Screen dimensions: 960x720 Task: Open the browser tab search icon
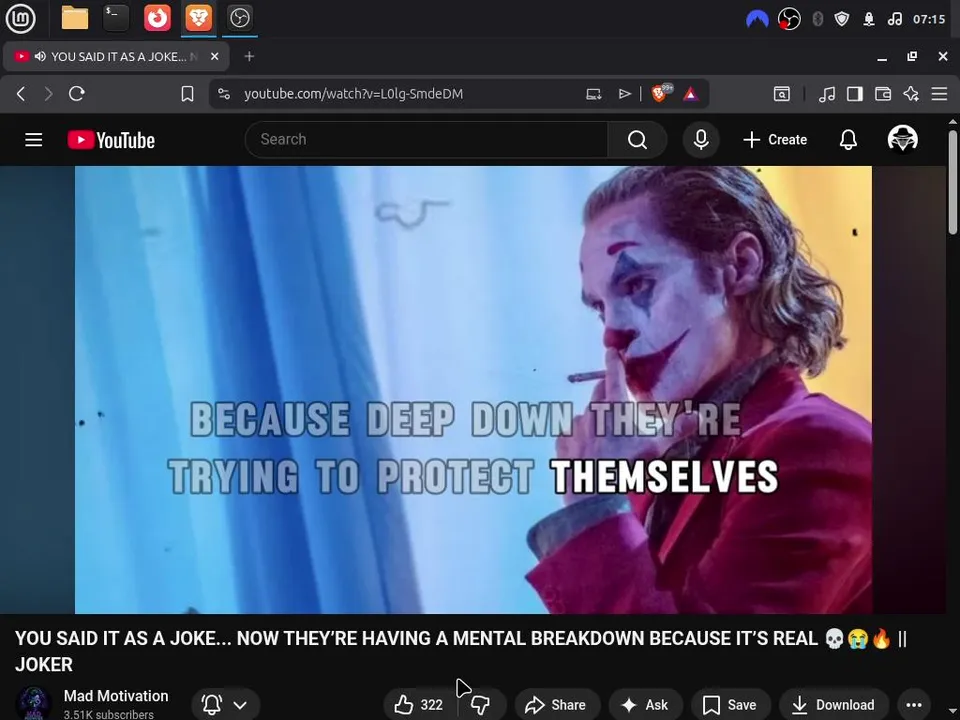(782, 94)
